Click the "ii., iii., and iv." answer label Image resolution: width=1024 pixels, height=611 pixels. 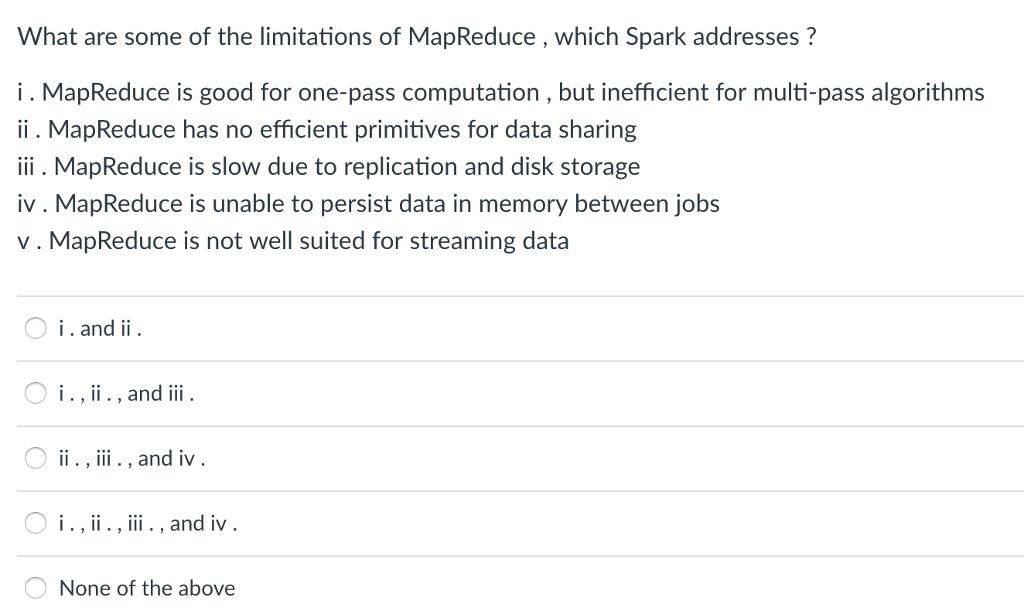pyautogui.click(x=132, y=458)
